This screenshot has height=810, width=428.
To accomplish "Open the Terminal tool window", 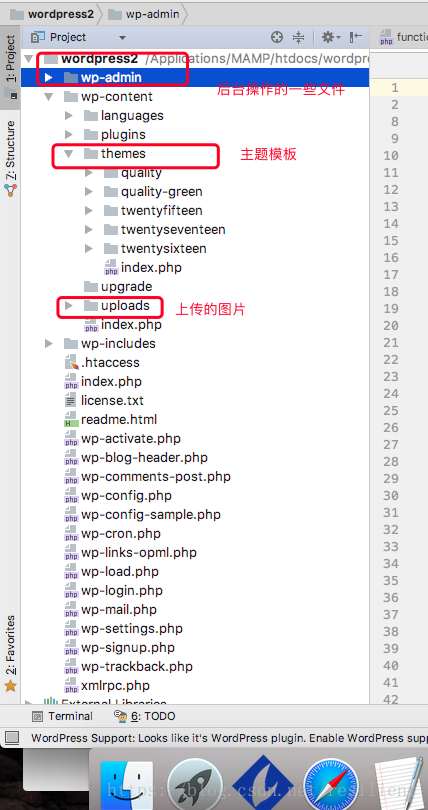I will pyautogui.click(x=62, y=716).
